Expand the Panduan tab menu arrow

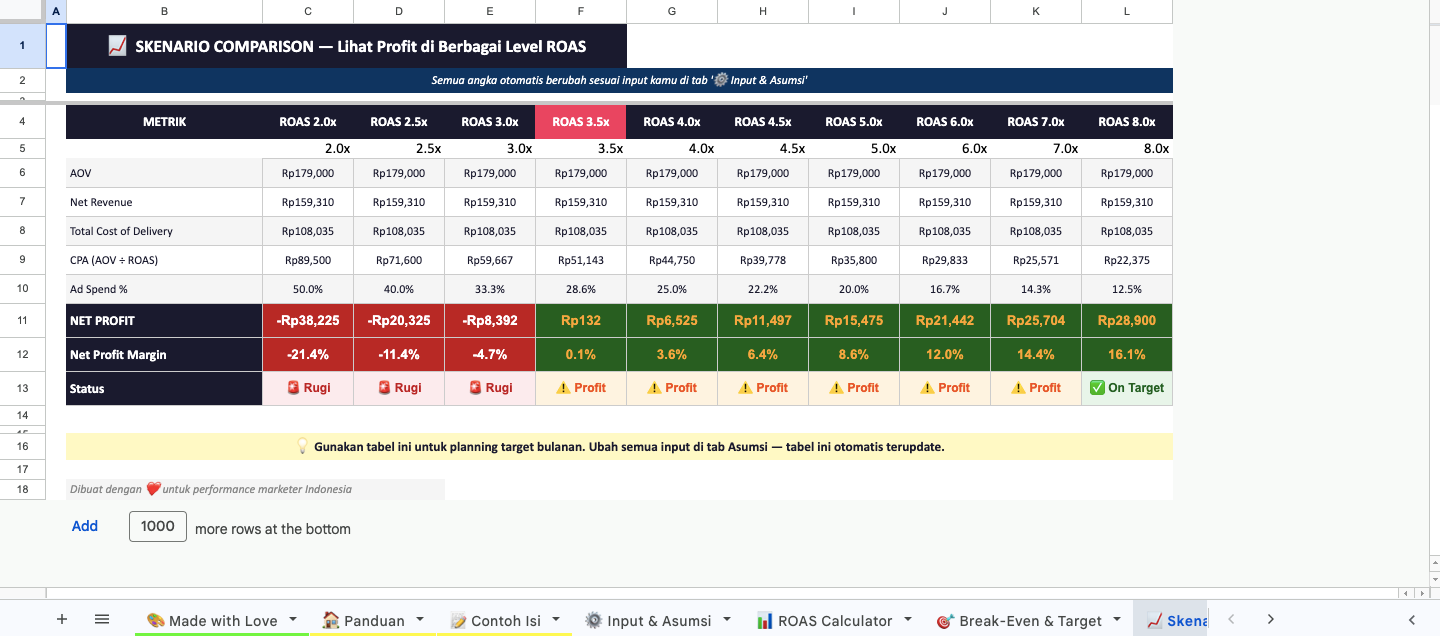(x=419, y=620)
